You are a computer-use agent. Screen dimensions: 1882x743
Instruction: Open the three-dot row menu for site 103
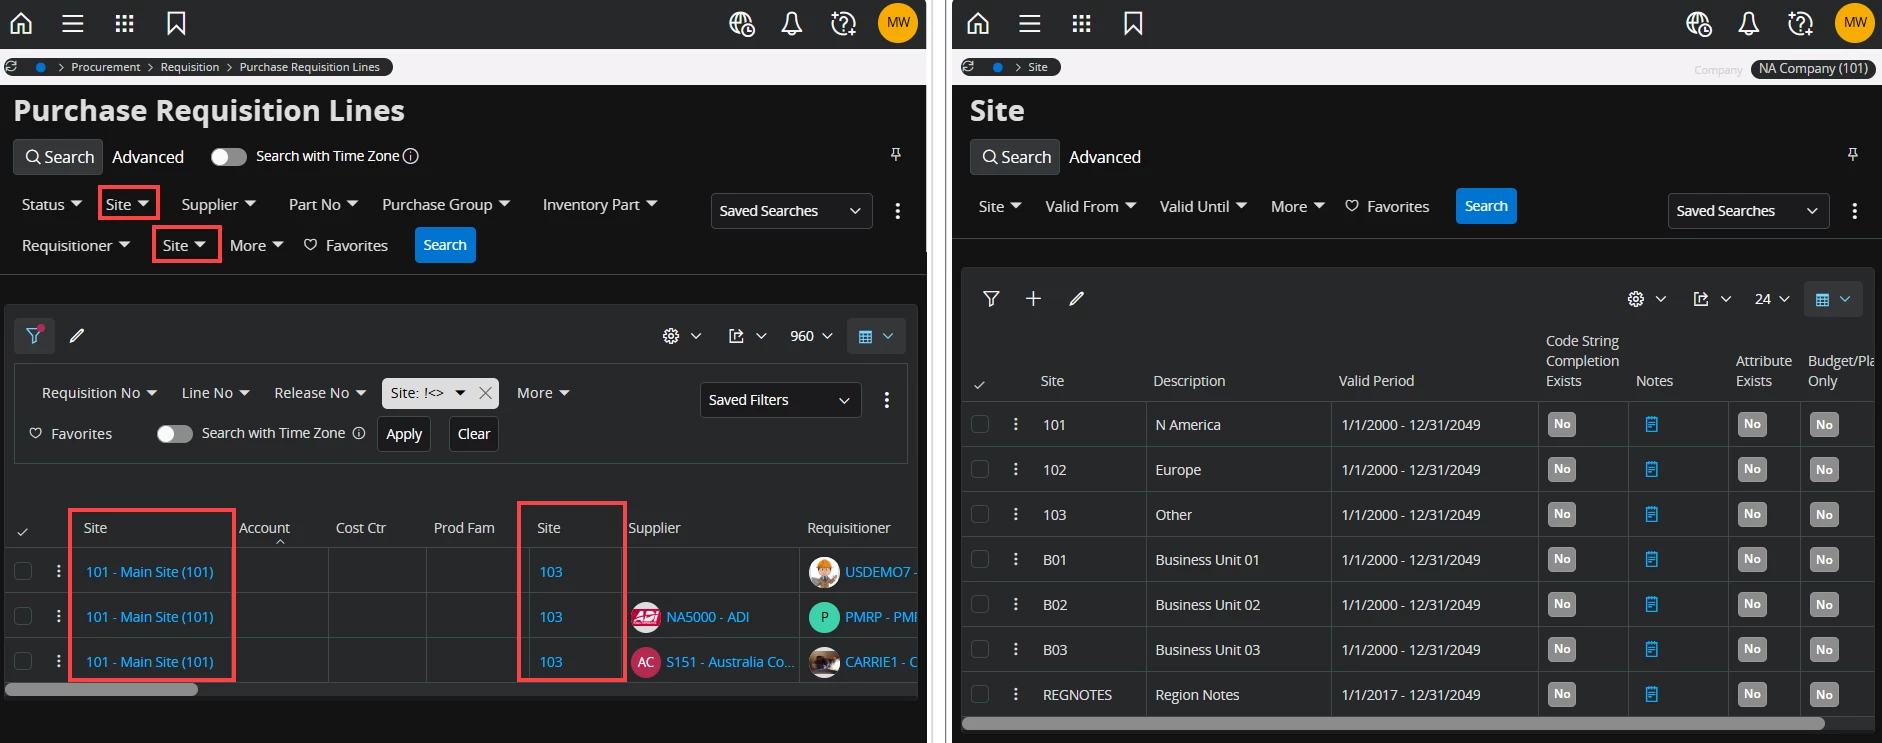click(1016, 514)
